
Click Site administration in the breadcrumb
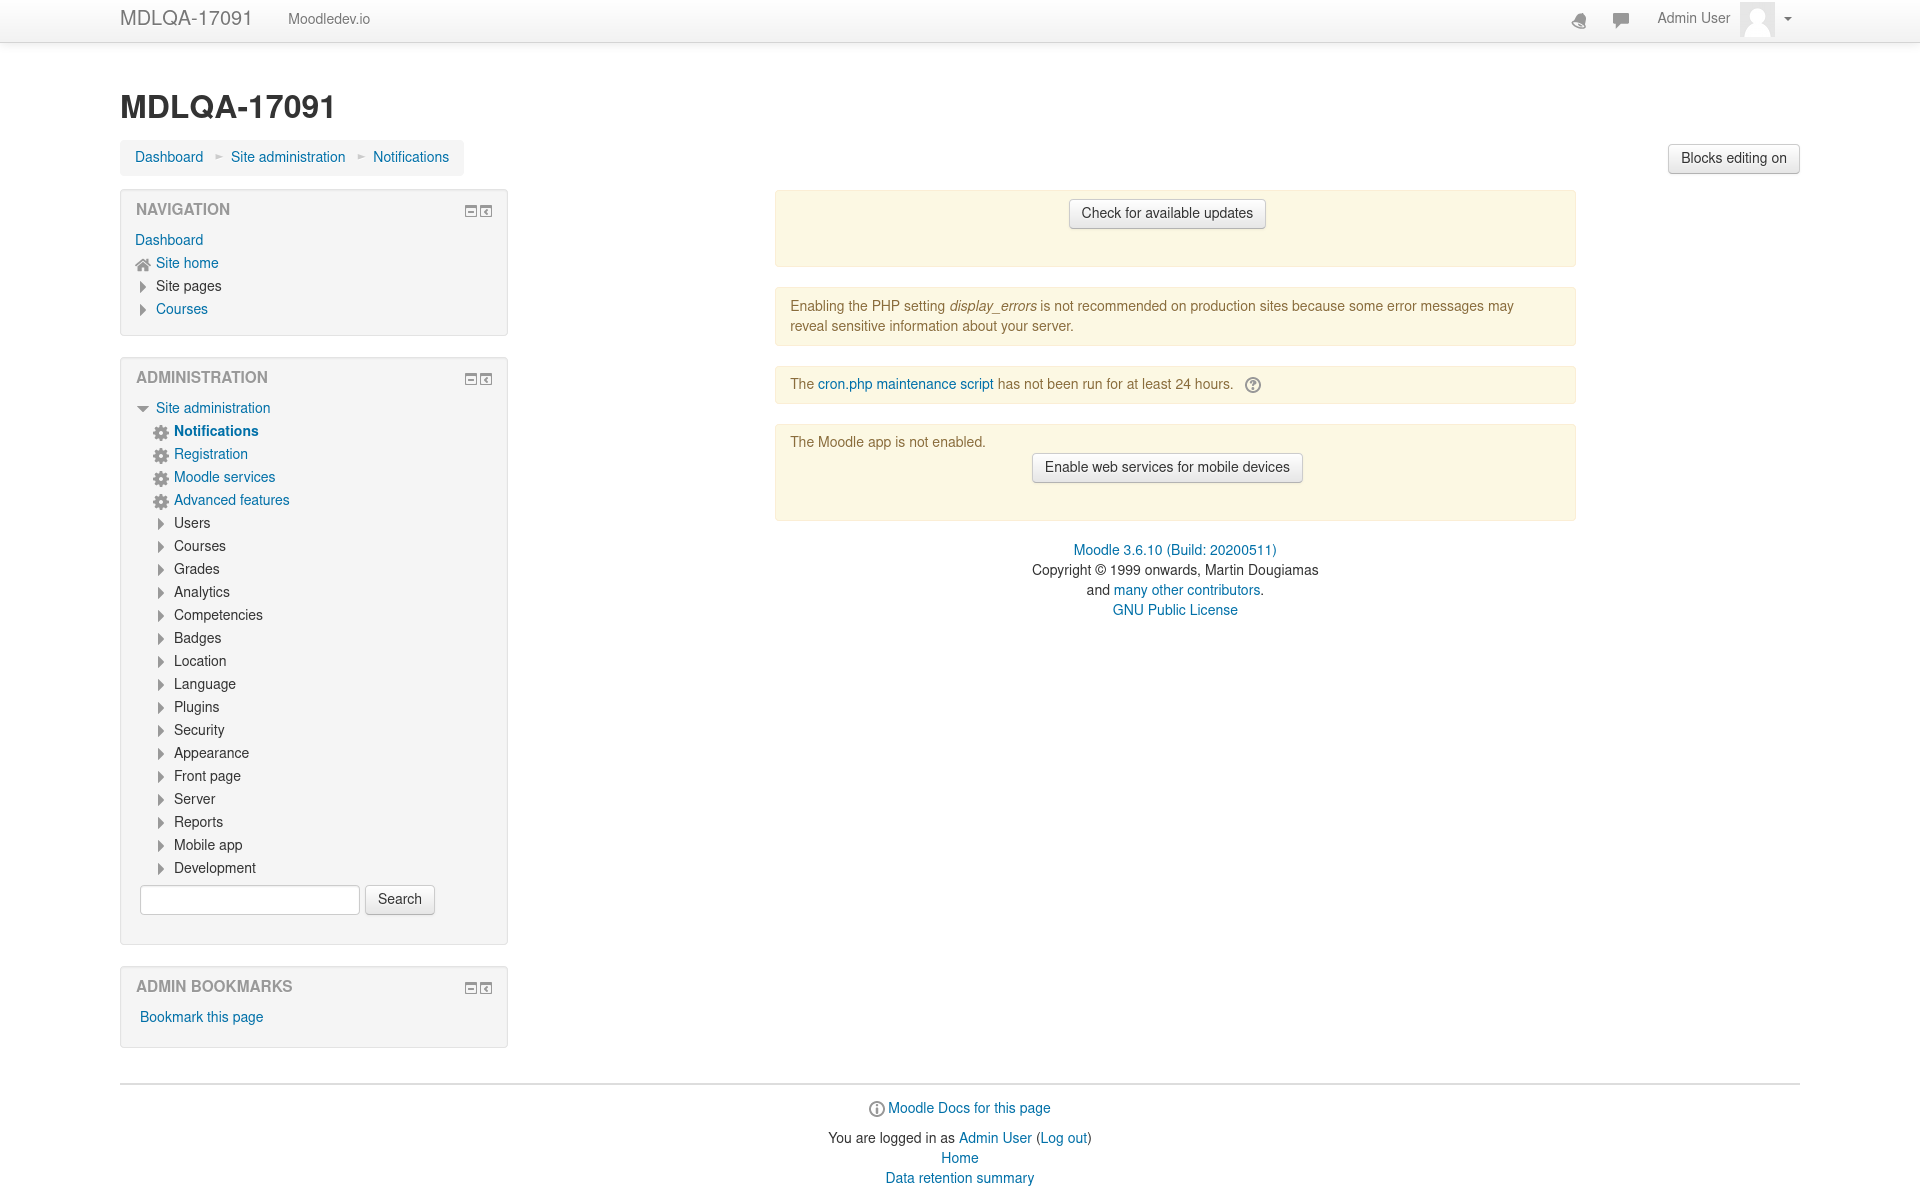[288, 157]
